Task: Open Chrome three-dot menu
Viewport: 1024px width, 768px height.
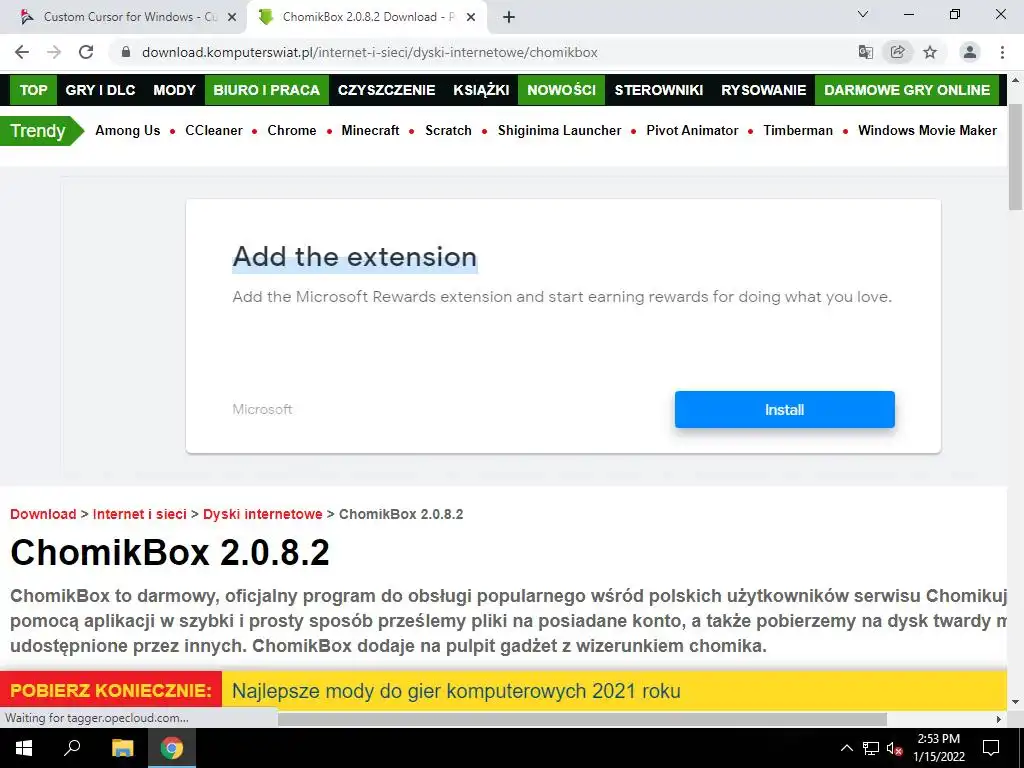Action: pyautogui.click(x=1002, y=52)
